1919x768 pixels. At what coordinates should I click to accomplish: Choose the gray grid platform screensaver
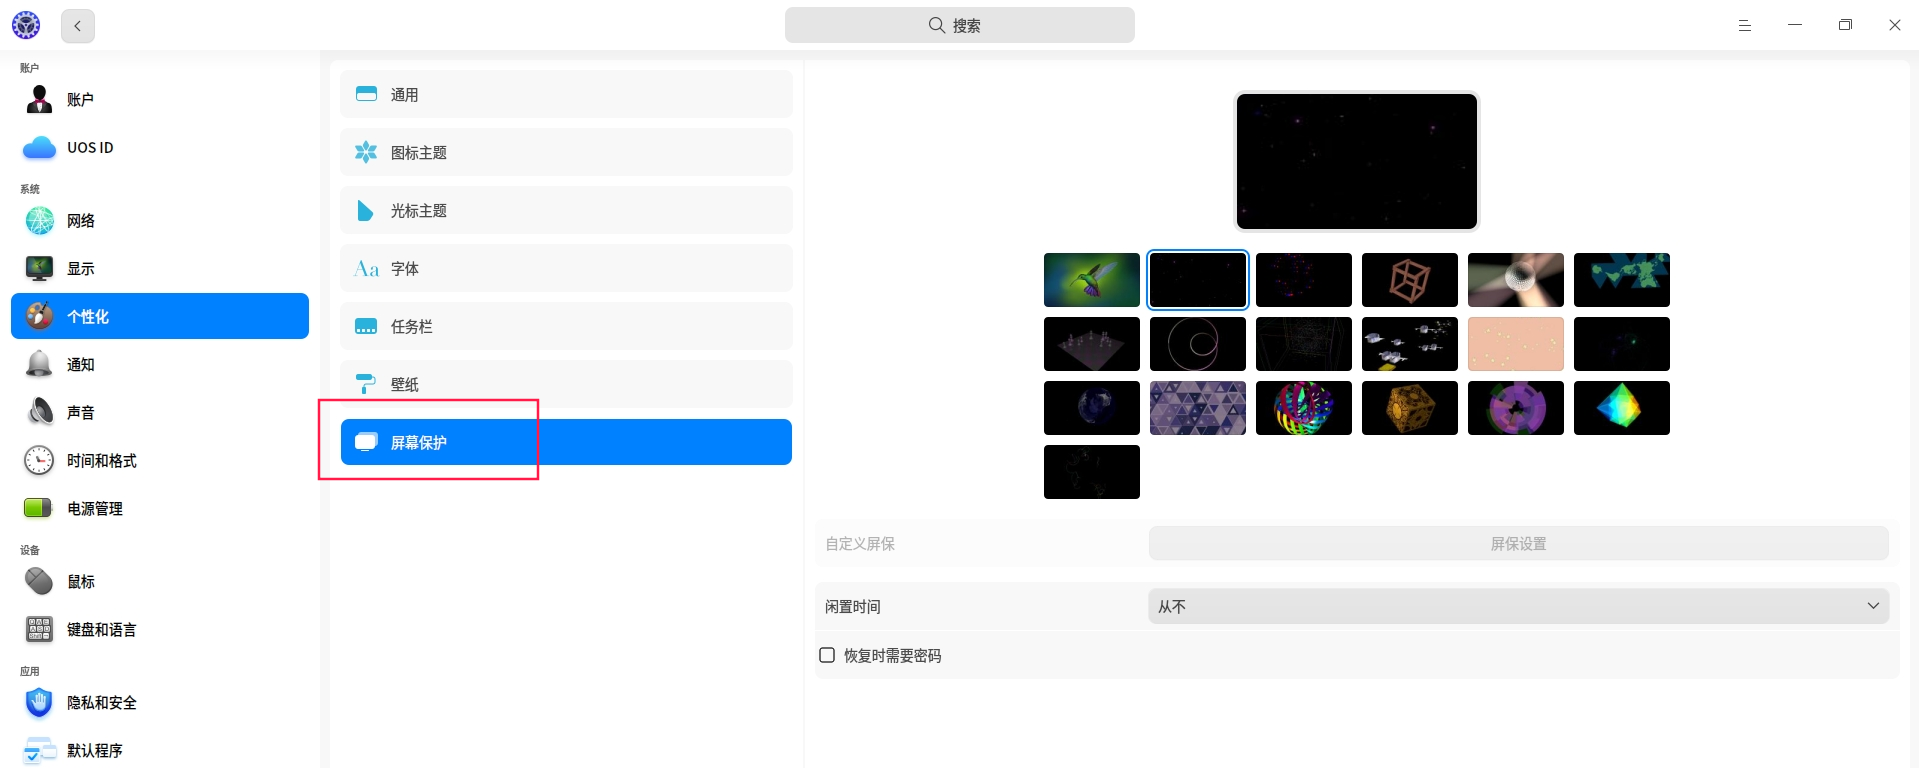click(1092, 344)
